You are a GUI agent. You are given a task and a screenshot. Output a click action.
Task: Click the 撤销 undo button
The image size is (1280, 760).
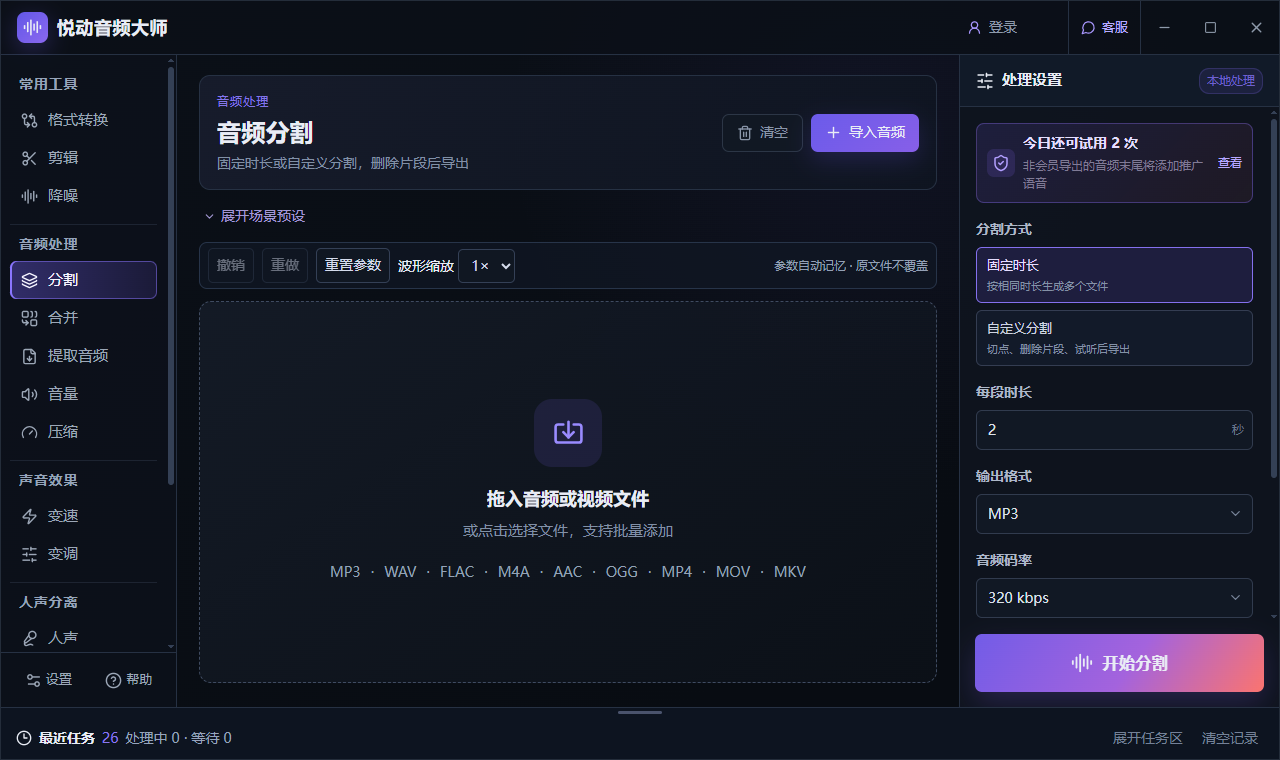(231, 266)
